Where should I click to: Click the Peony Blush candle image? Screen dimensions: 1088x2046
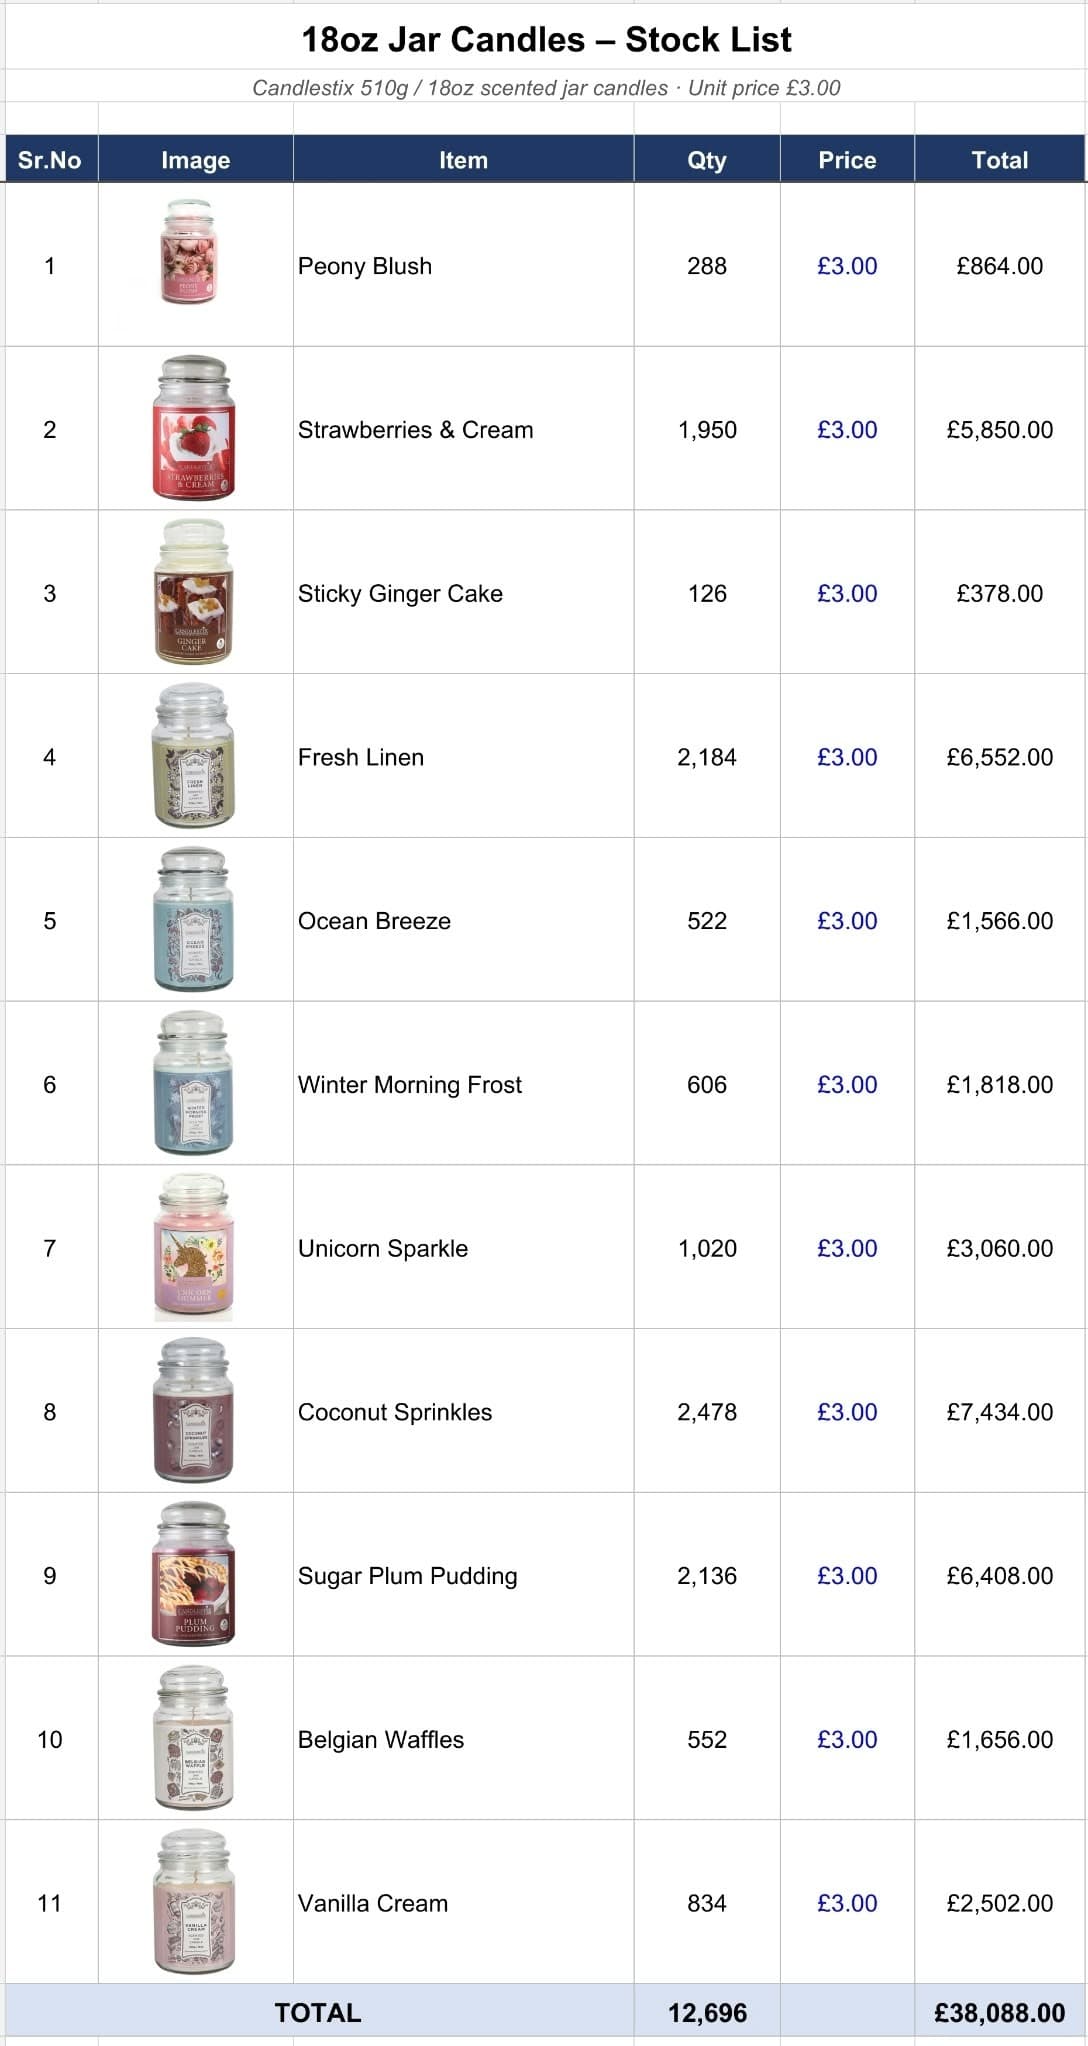click(189, 252)
